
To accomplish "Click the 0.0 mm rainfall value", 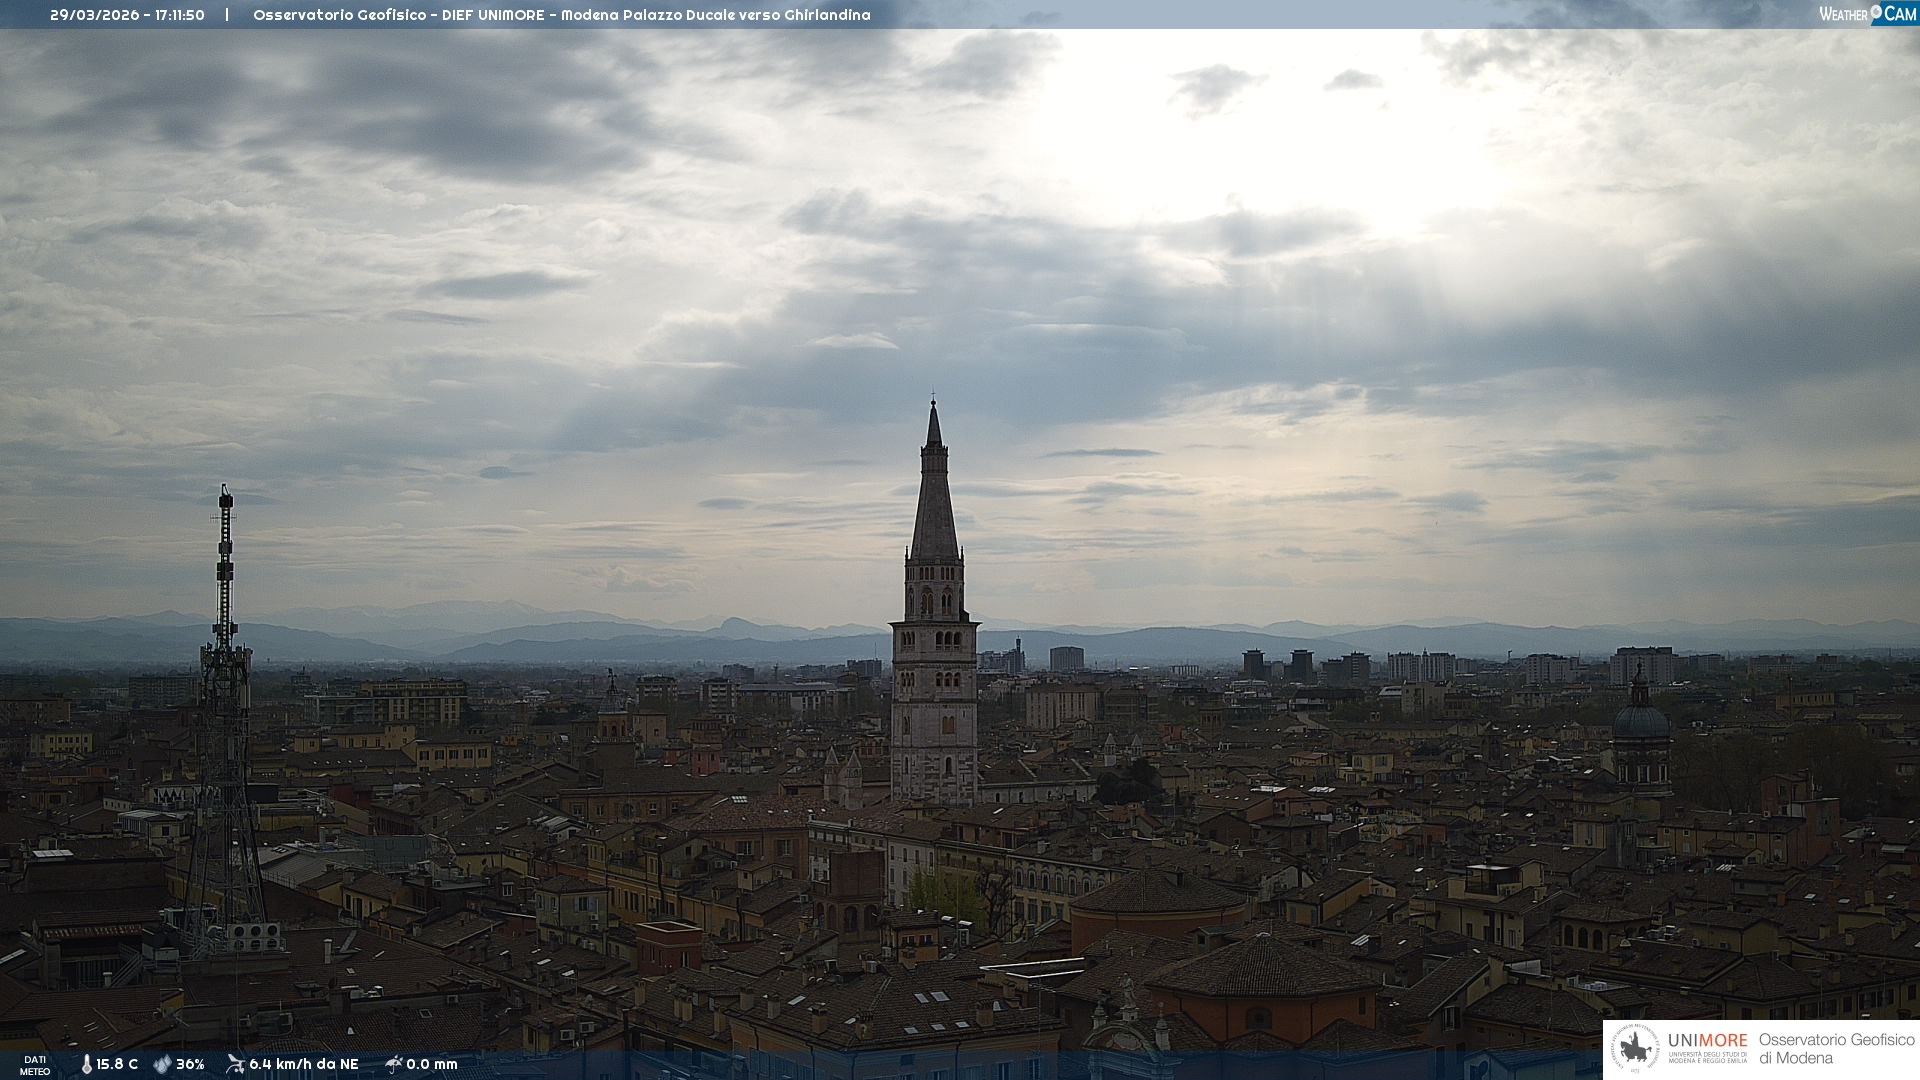I will [432, 1065].
